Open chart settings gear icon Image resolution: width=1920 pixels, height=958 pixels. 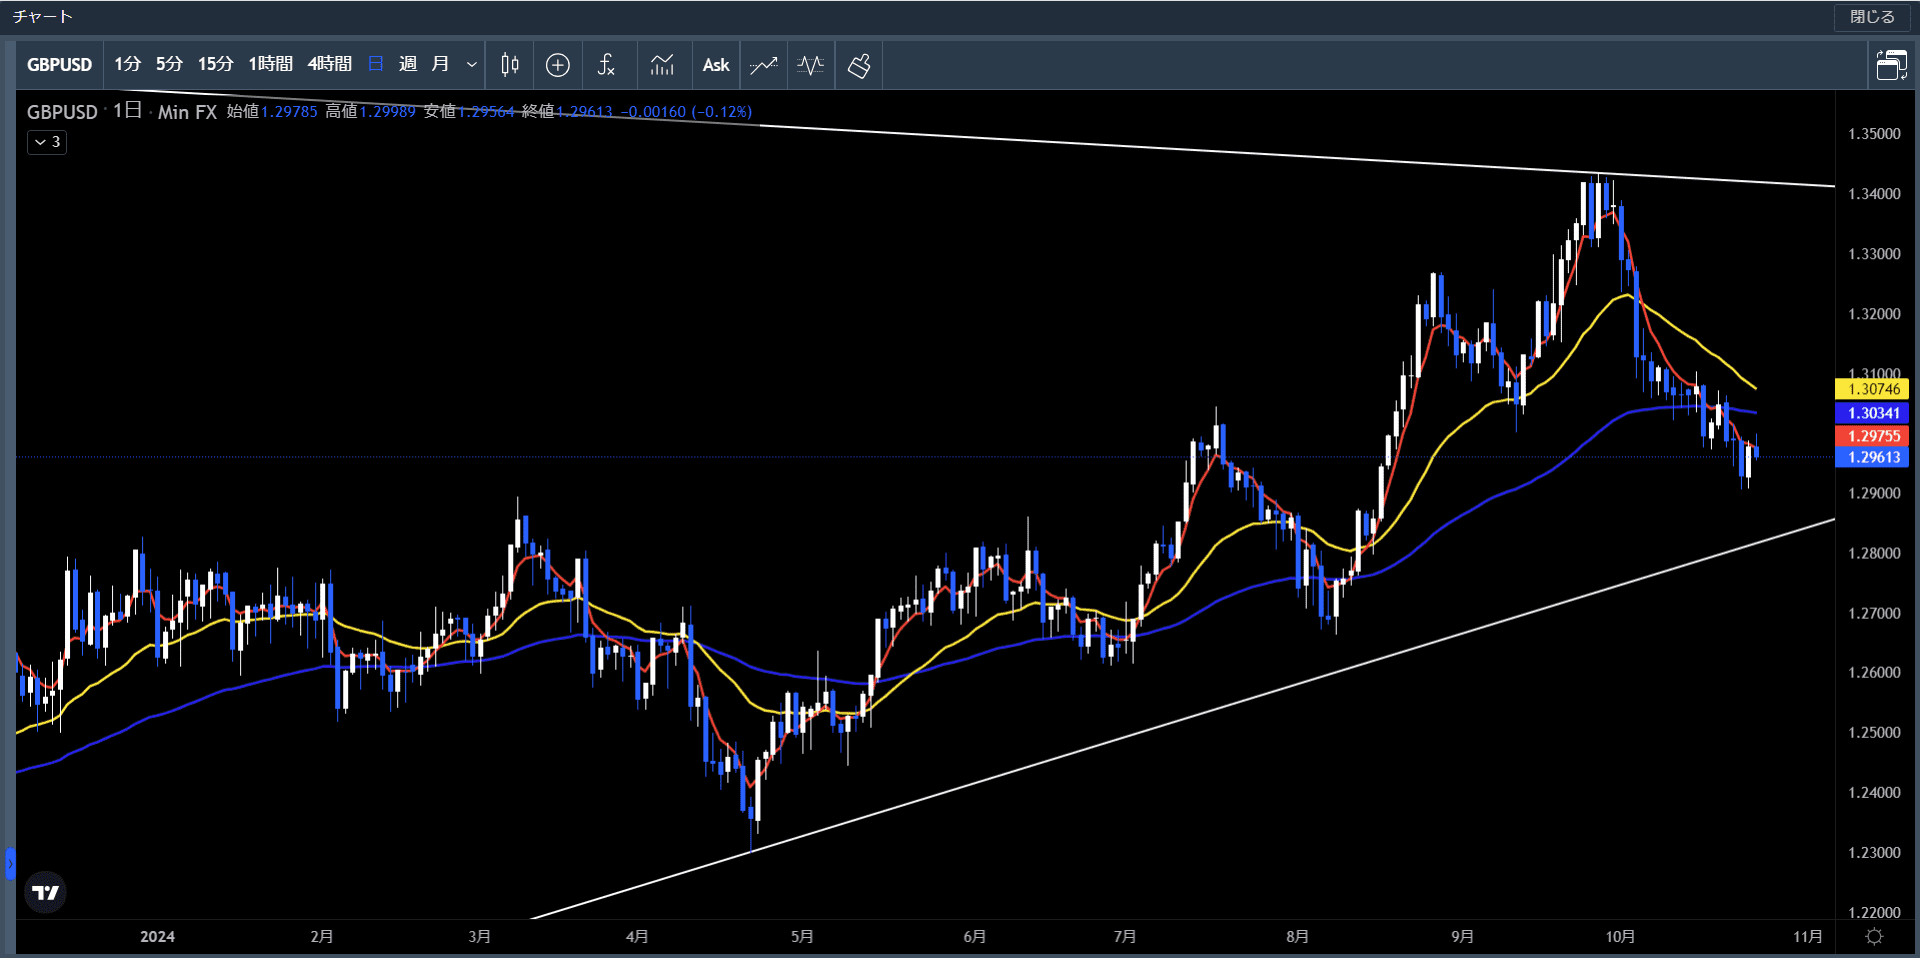1875,936
